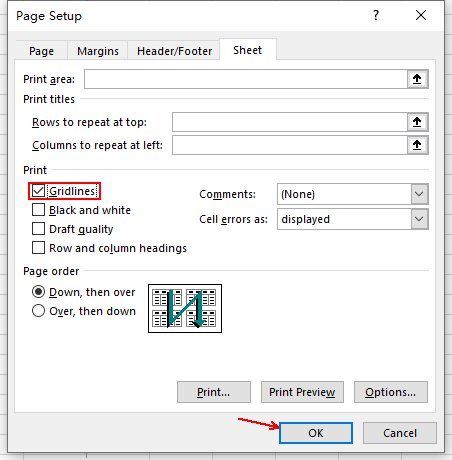Open Print Preview

[302, 392]
